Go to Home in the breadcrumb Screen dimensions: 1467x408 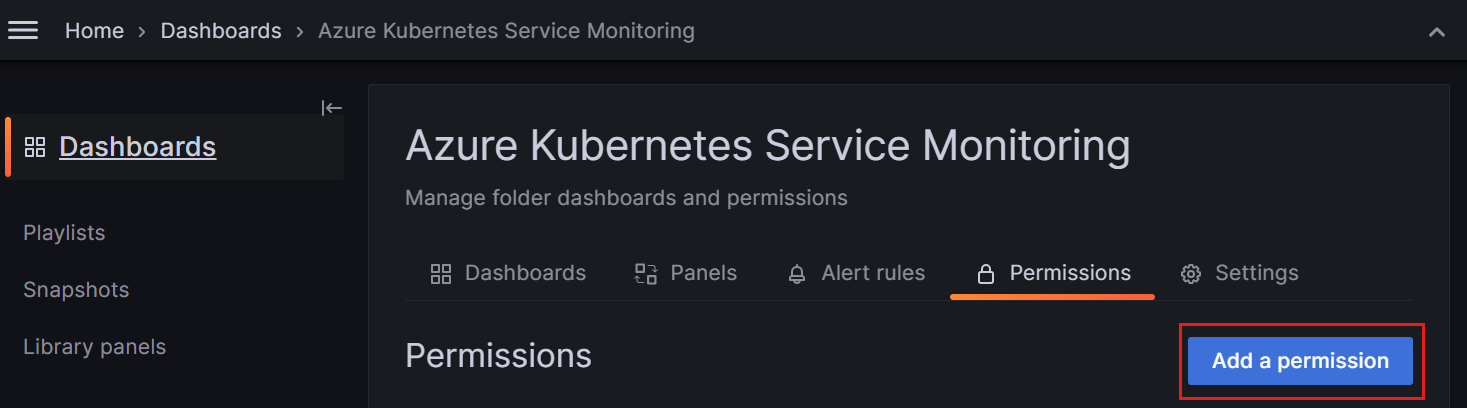pyautogui.click(x=94, y=31)
